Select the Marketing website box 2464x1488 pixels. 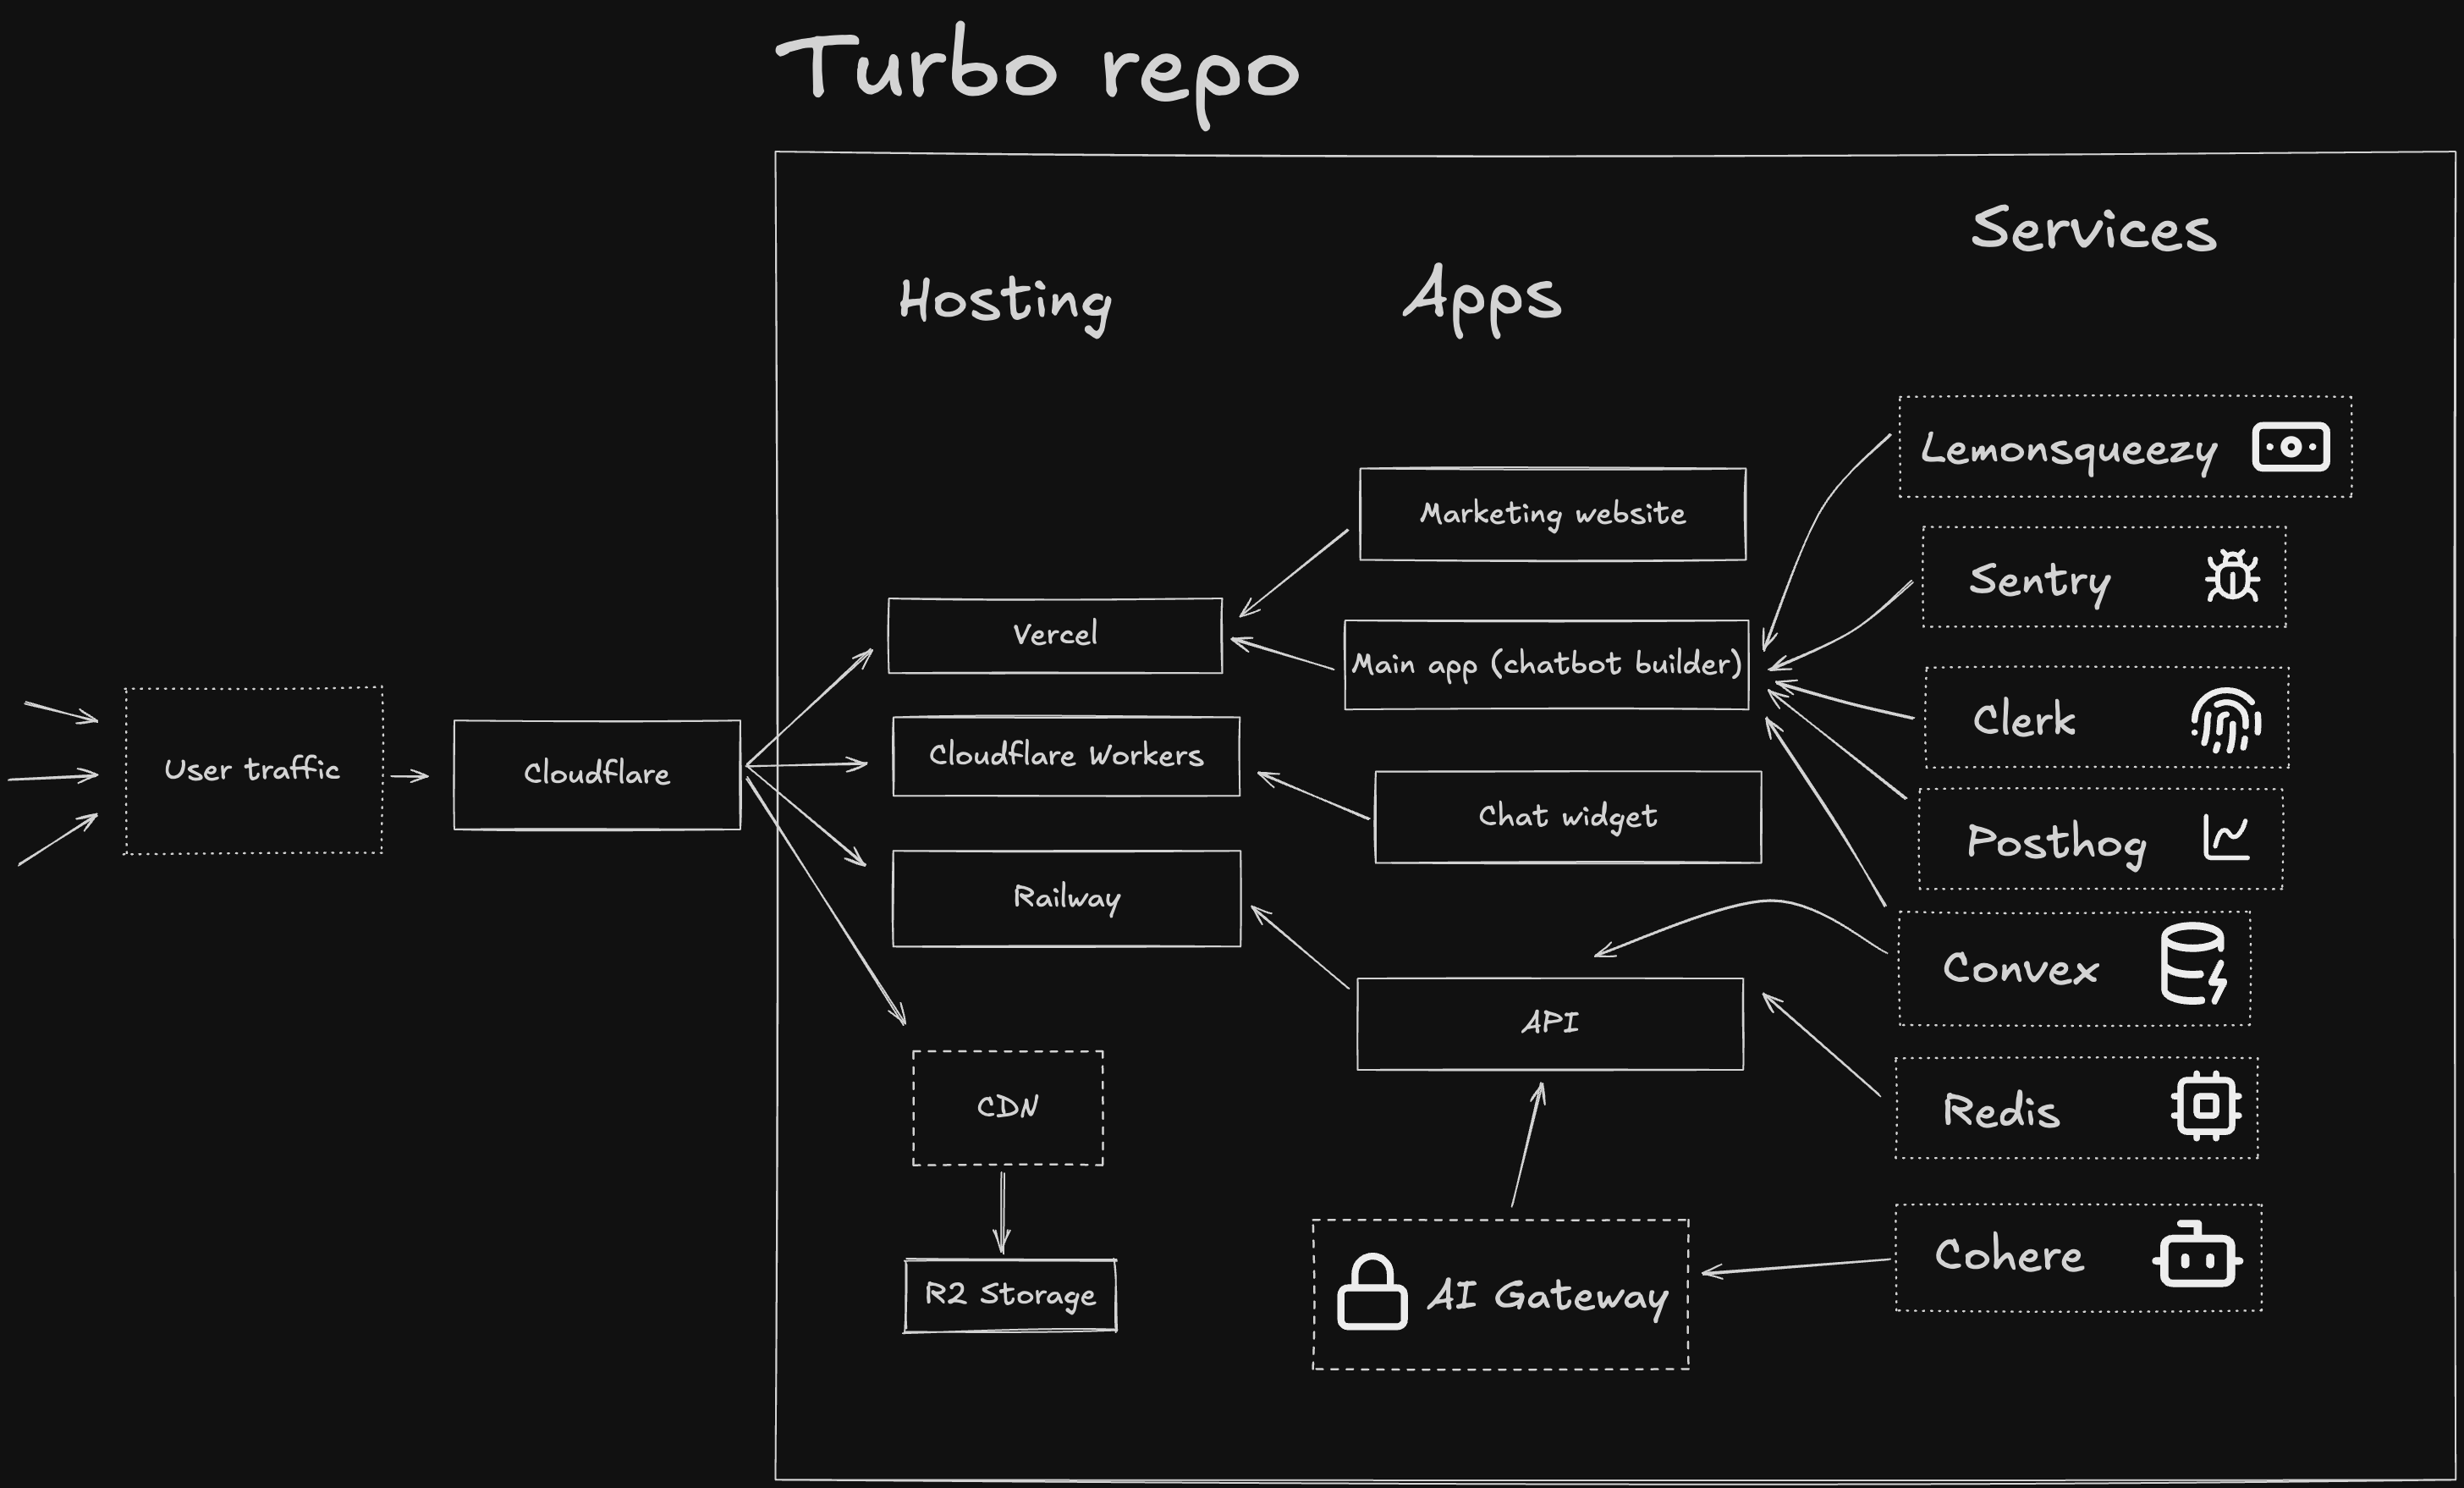[1553, 514]
